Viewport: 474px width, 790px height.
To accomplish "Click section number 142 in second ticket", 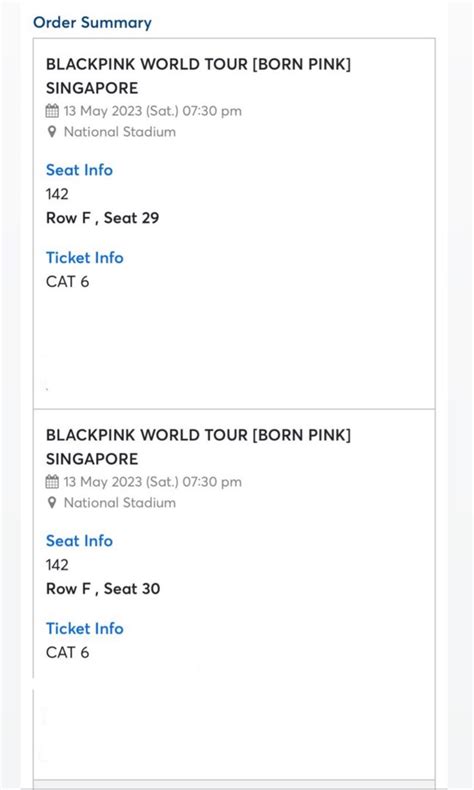I will coord(57,565).
